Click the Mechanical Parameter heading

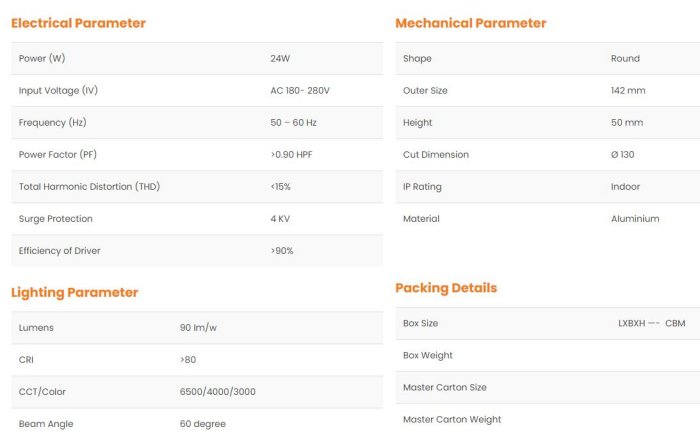point(471,23)
